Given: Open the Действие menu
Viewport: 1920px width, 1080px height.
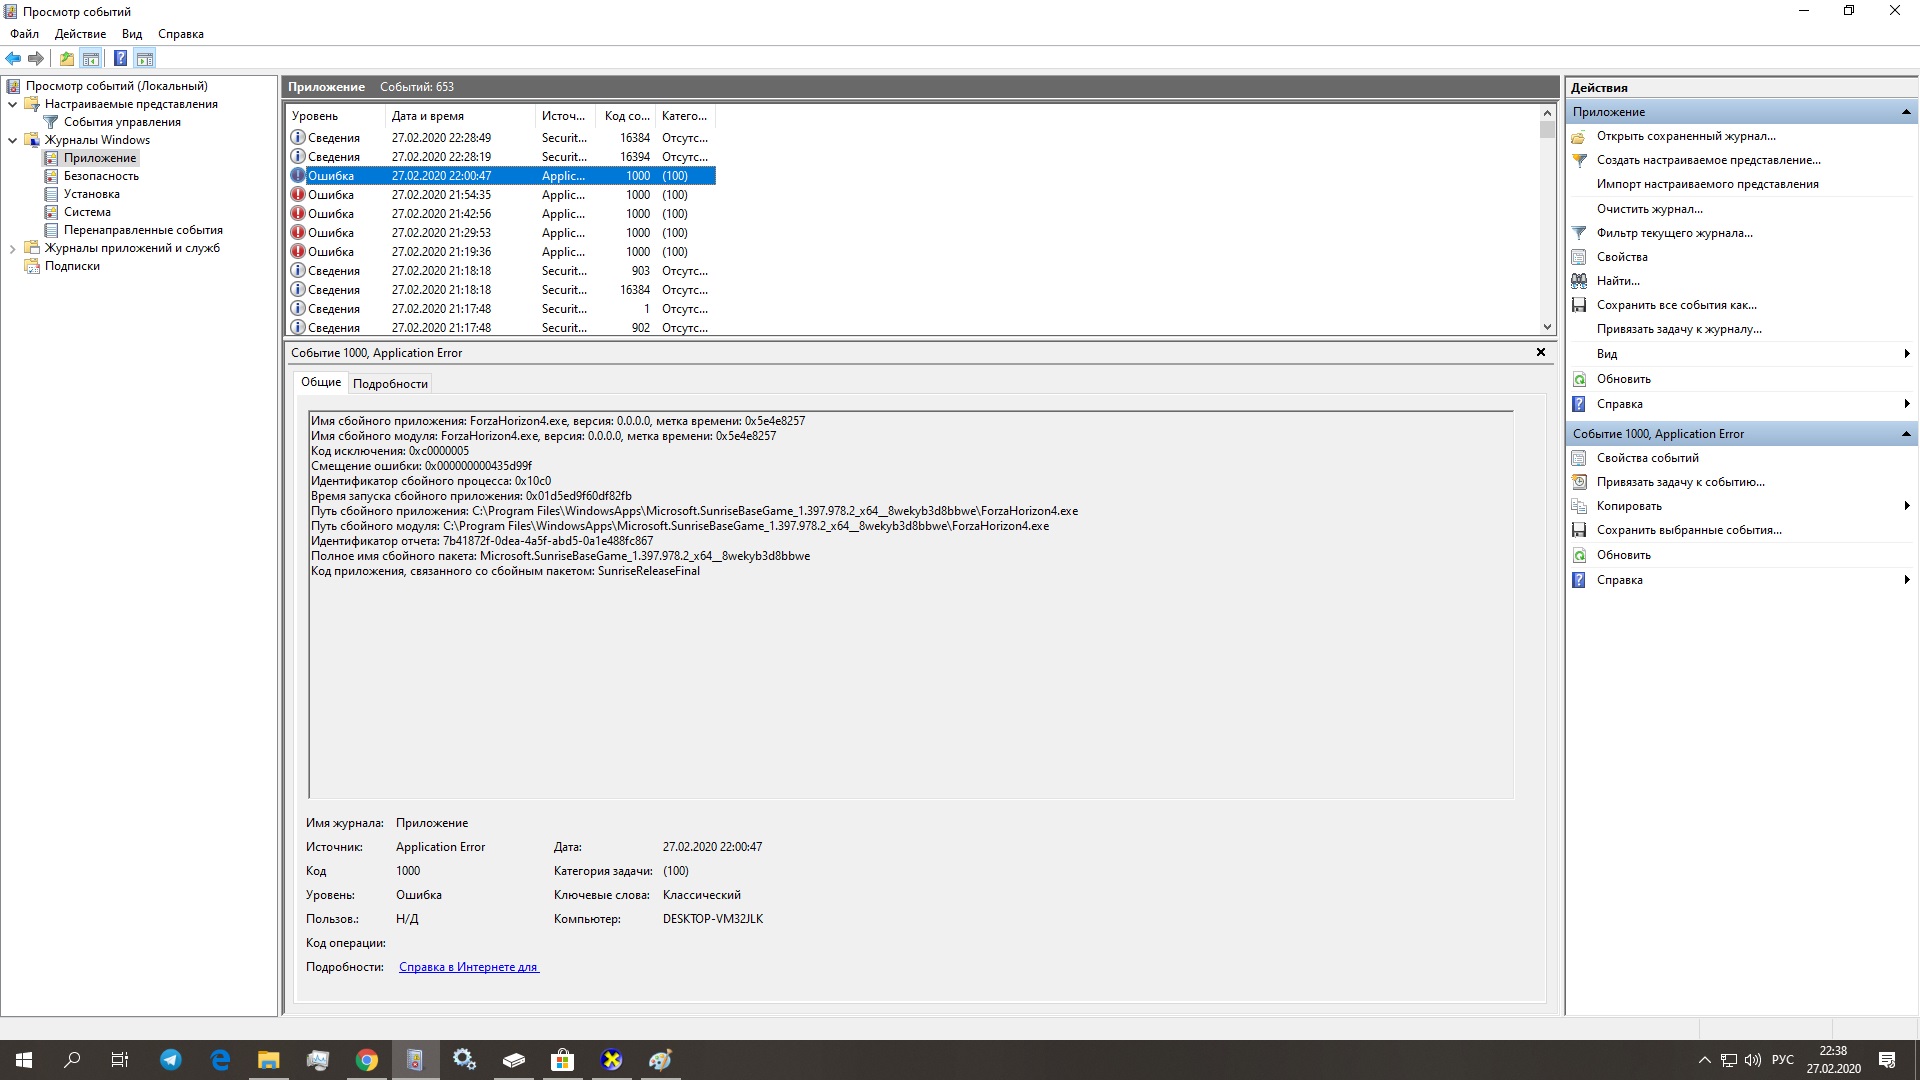Looking at the screenshot, I should (x=80, y=34).
